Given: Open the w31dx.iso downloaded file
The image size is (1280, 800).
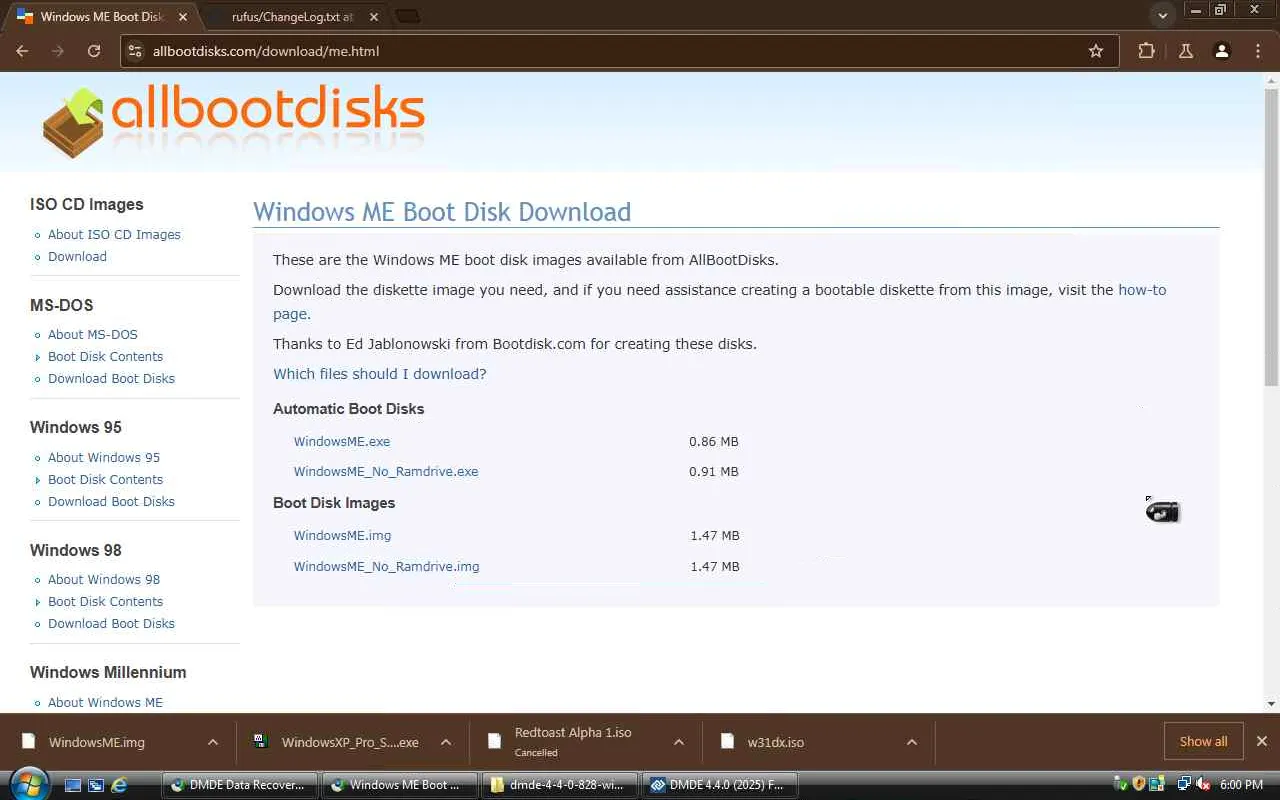Looking at the screenshot, I should pos(776,742).
